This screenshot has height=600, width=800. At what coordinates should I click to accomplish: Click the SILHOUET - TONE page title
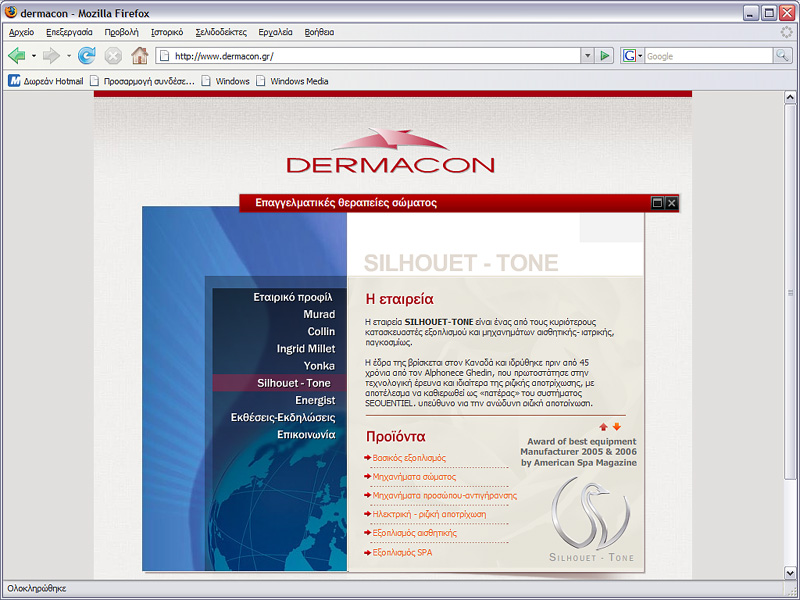click(x=461, y=263)
